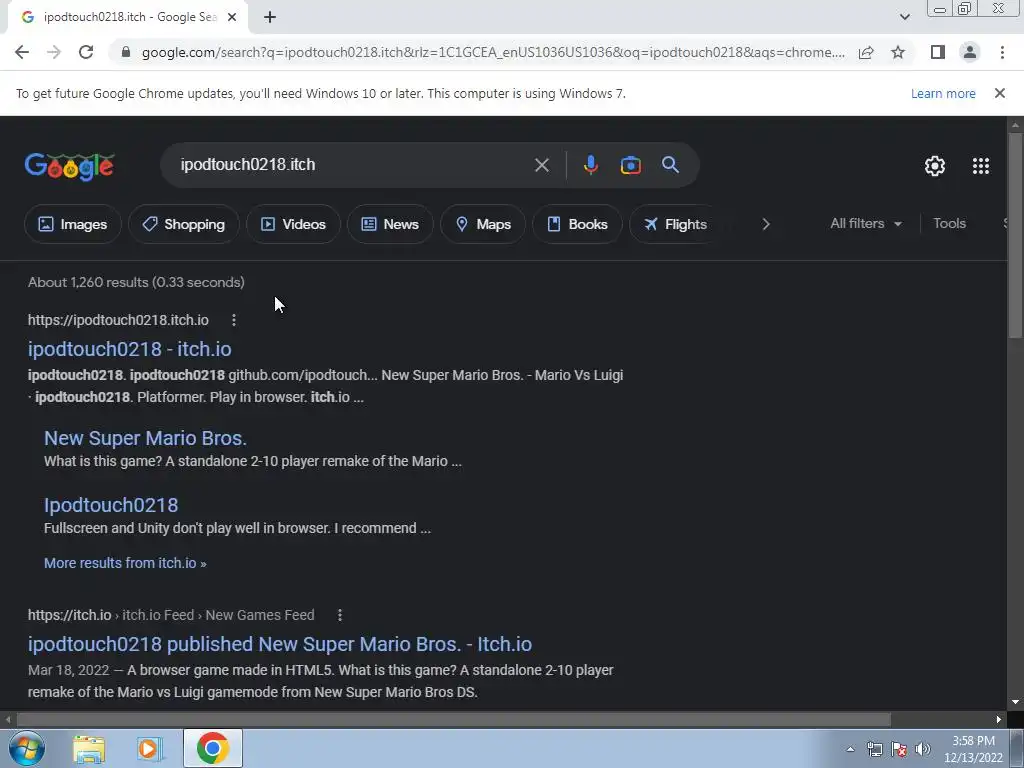This screenshot has width=1024, height=768.
Task: Open the Google apps grid
Action: point(981,166)
